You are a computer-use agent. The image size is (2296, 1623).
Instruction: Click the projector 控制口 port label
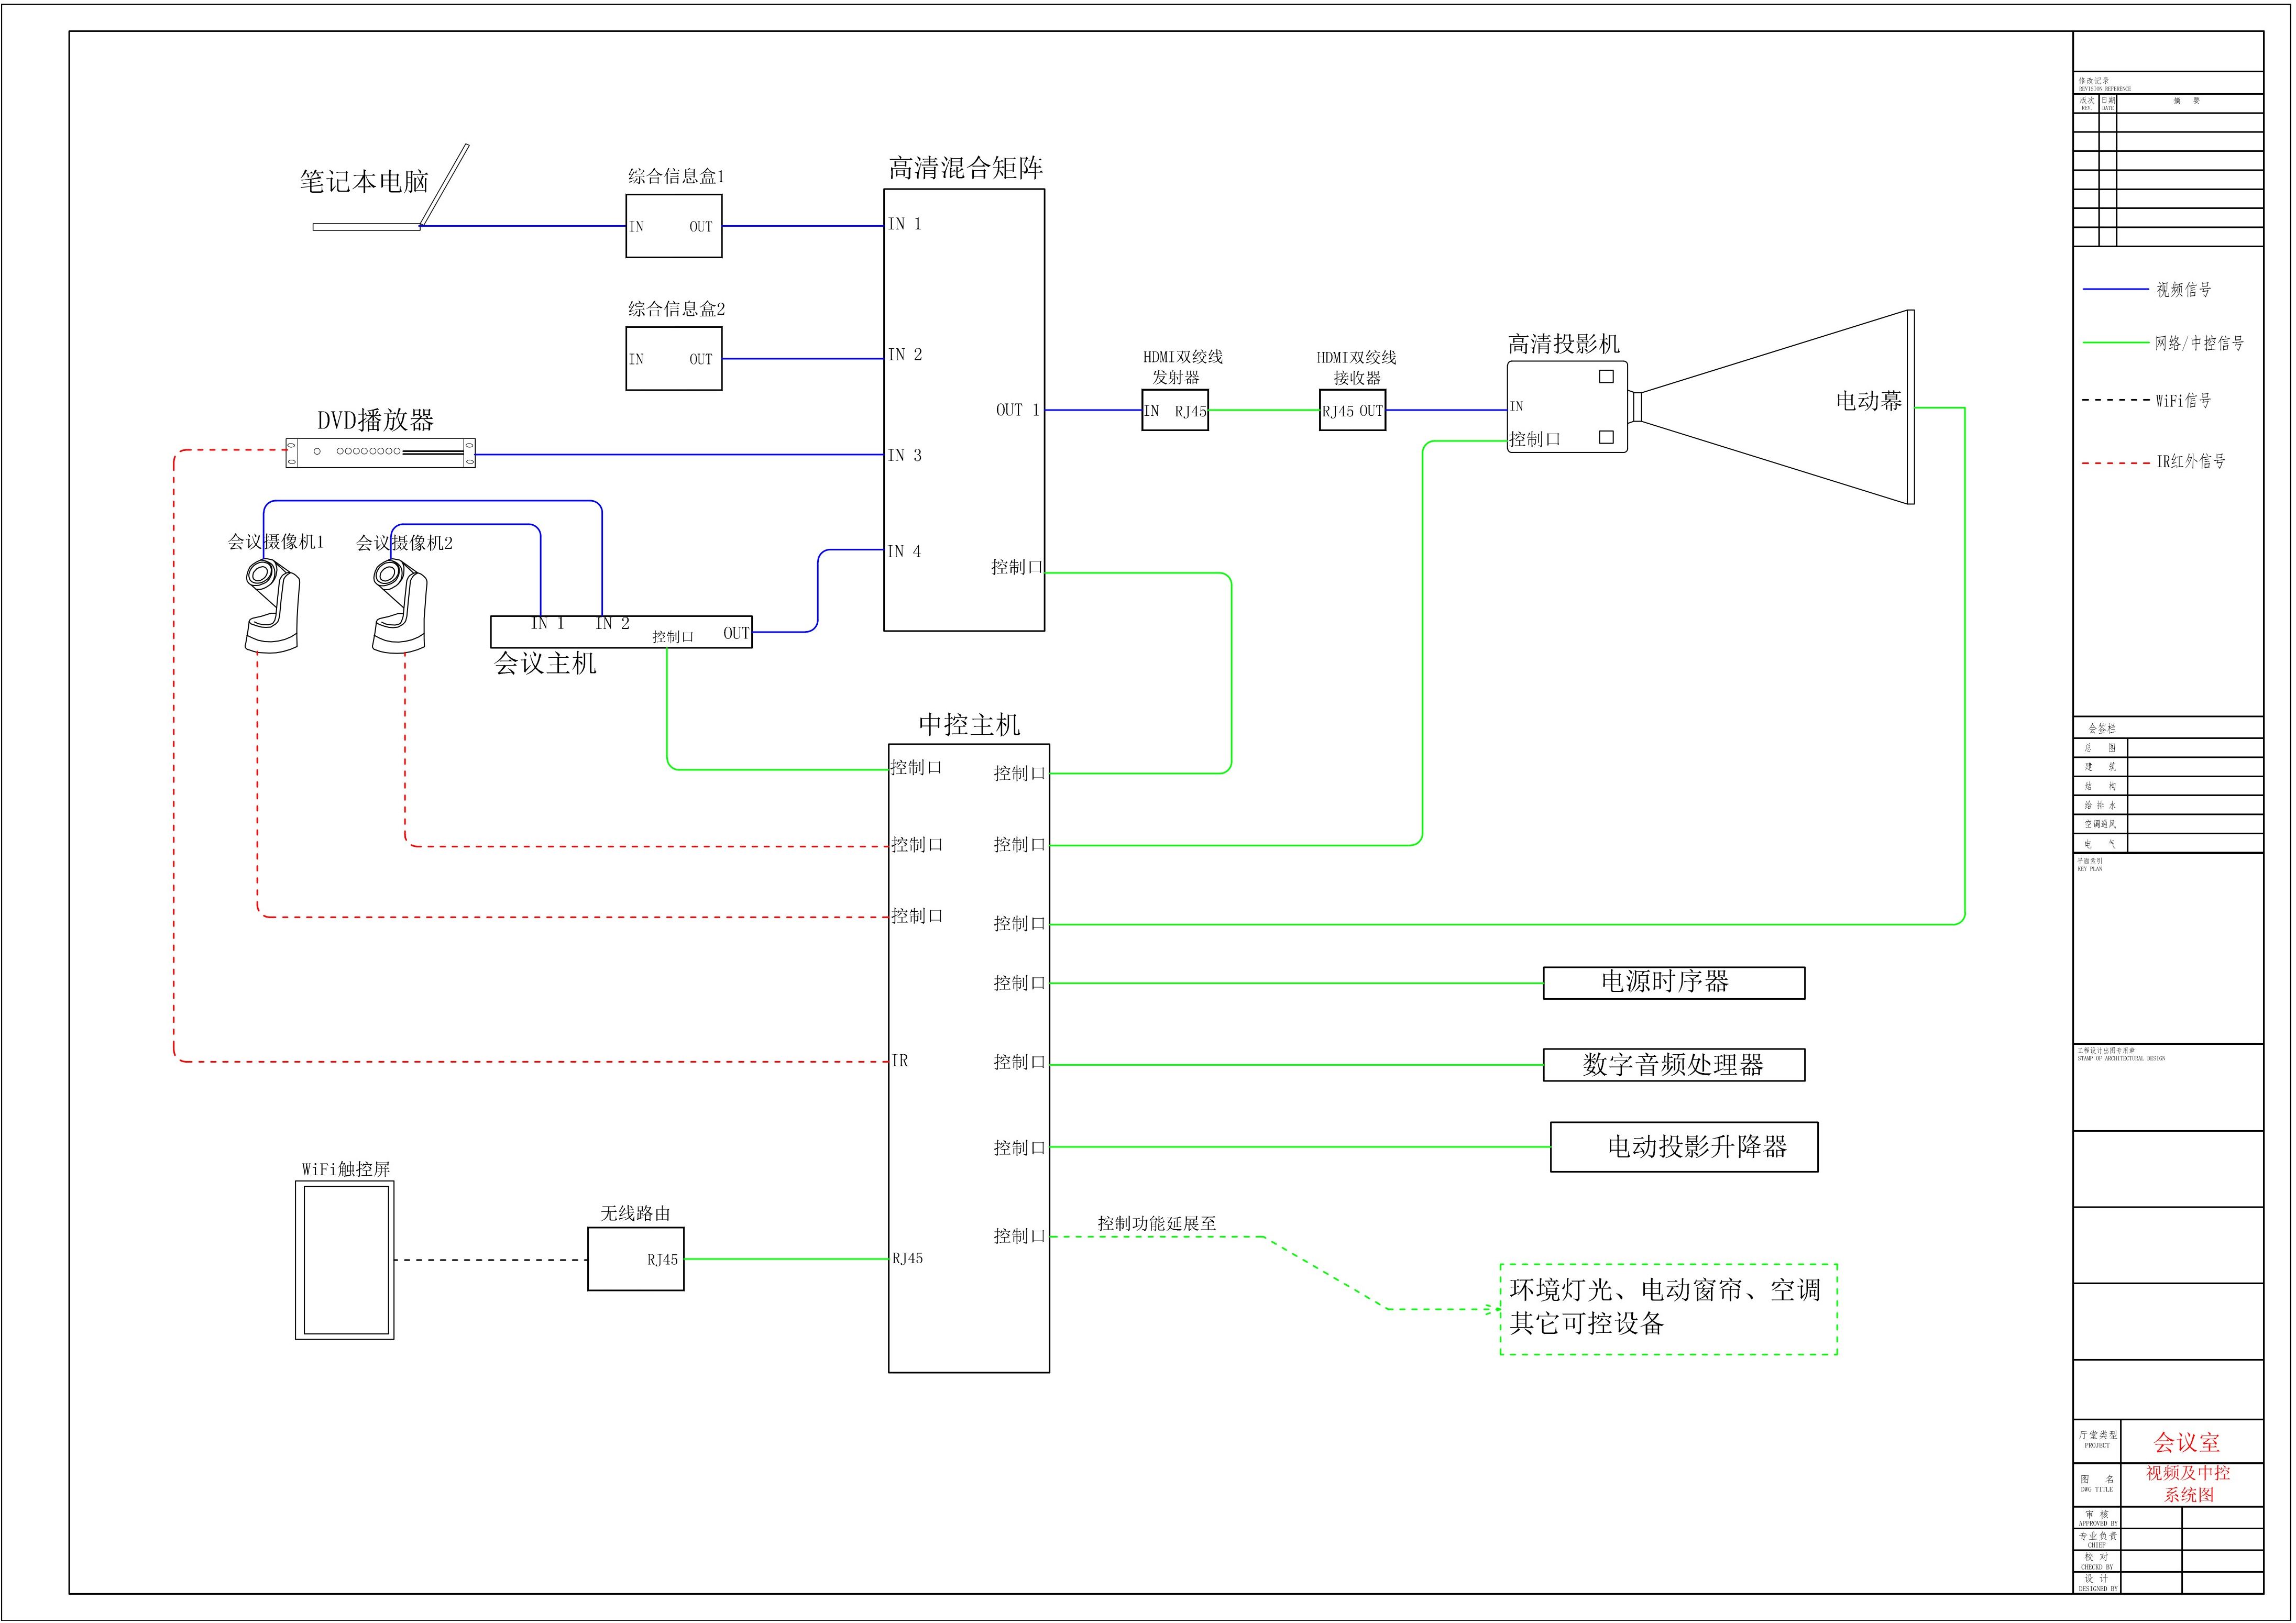coord(1535,439)
